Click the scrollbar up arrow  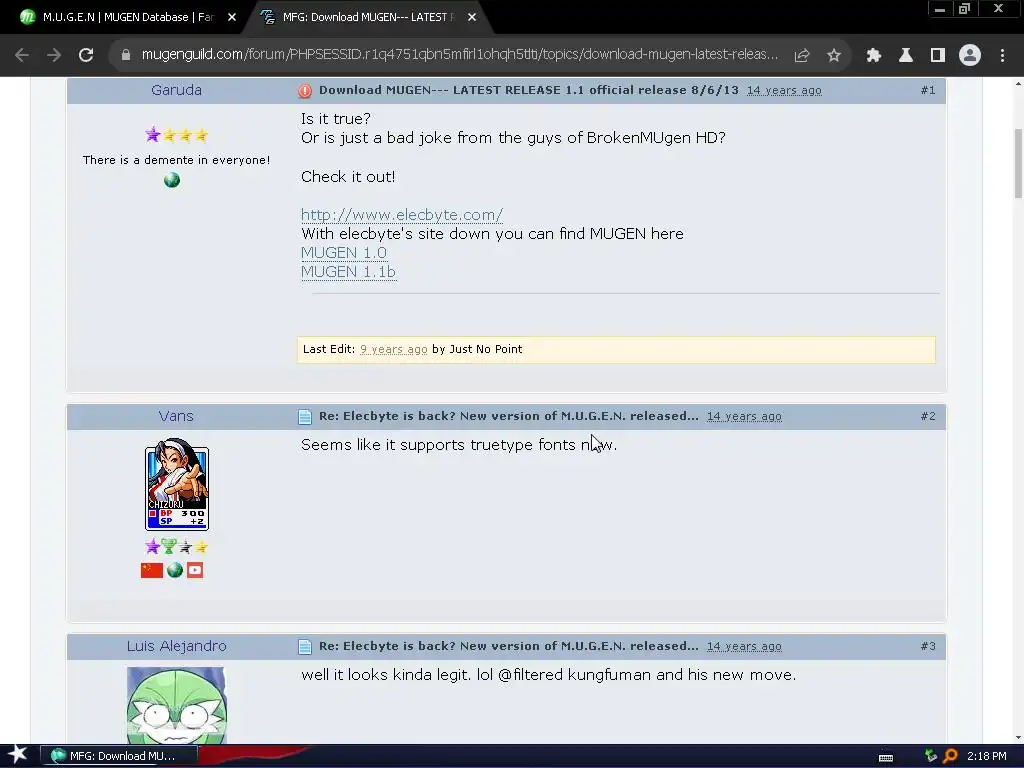pyautogui.click(x=1017, y=83)
